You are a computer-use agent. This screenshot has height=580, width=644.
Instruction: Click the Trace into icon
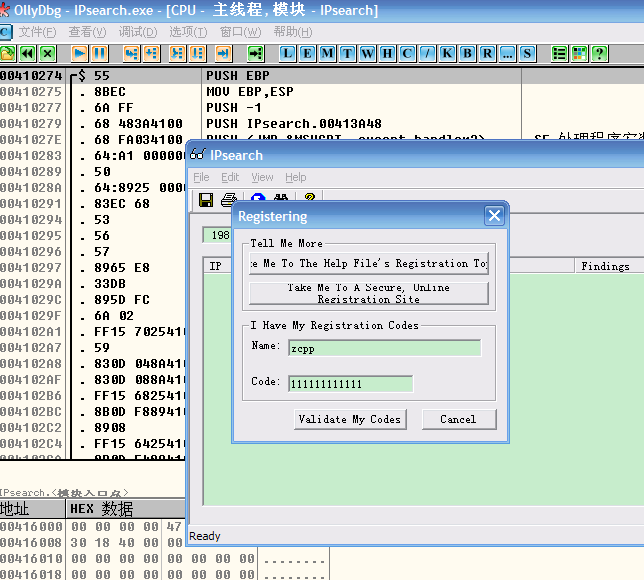tap(177, 54)
